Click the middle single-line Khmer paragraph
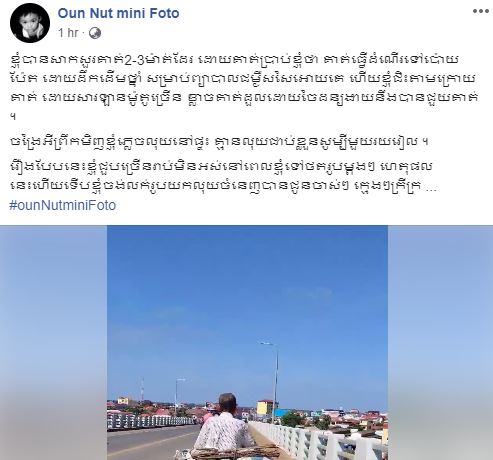 [219, 142]
